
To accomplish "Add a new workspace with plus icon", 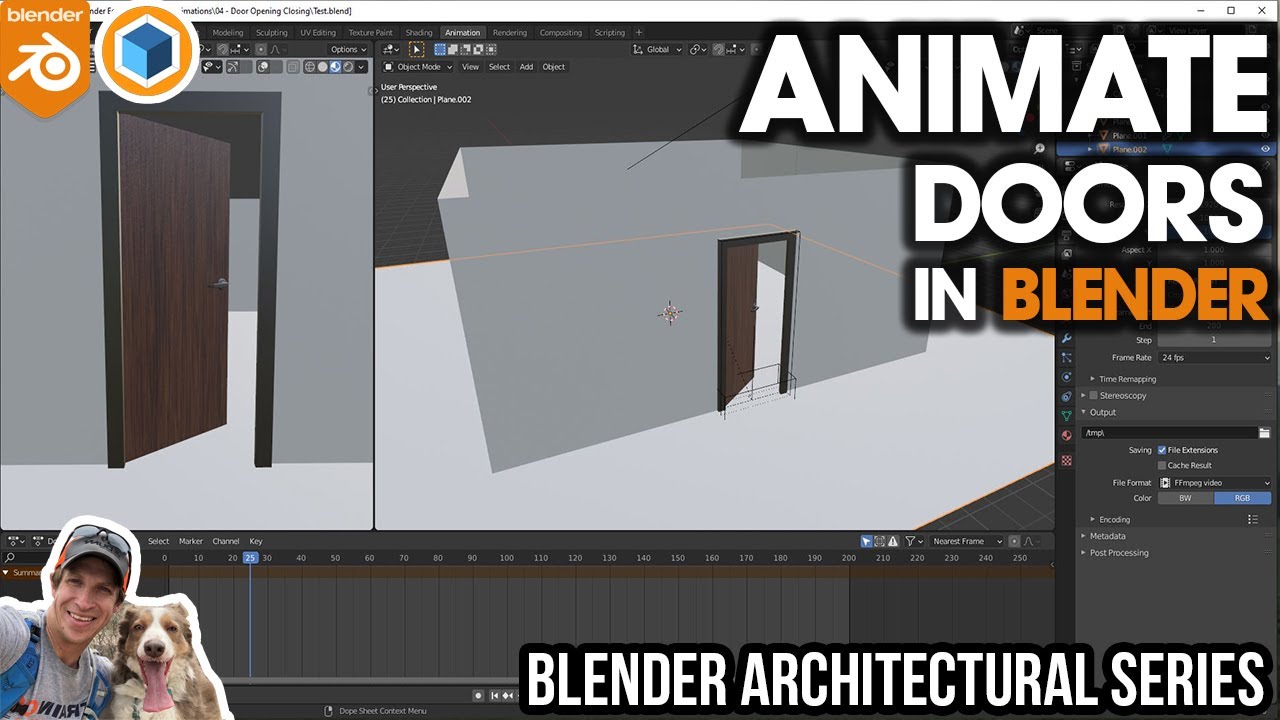I will click(x=639, y=32).
